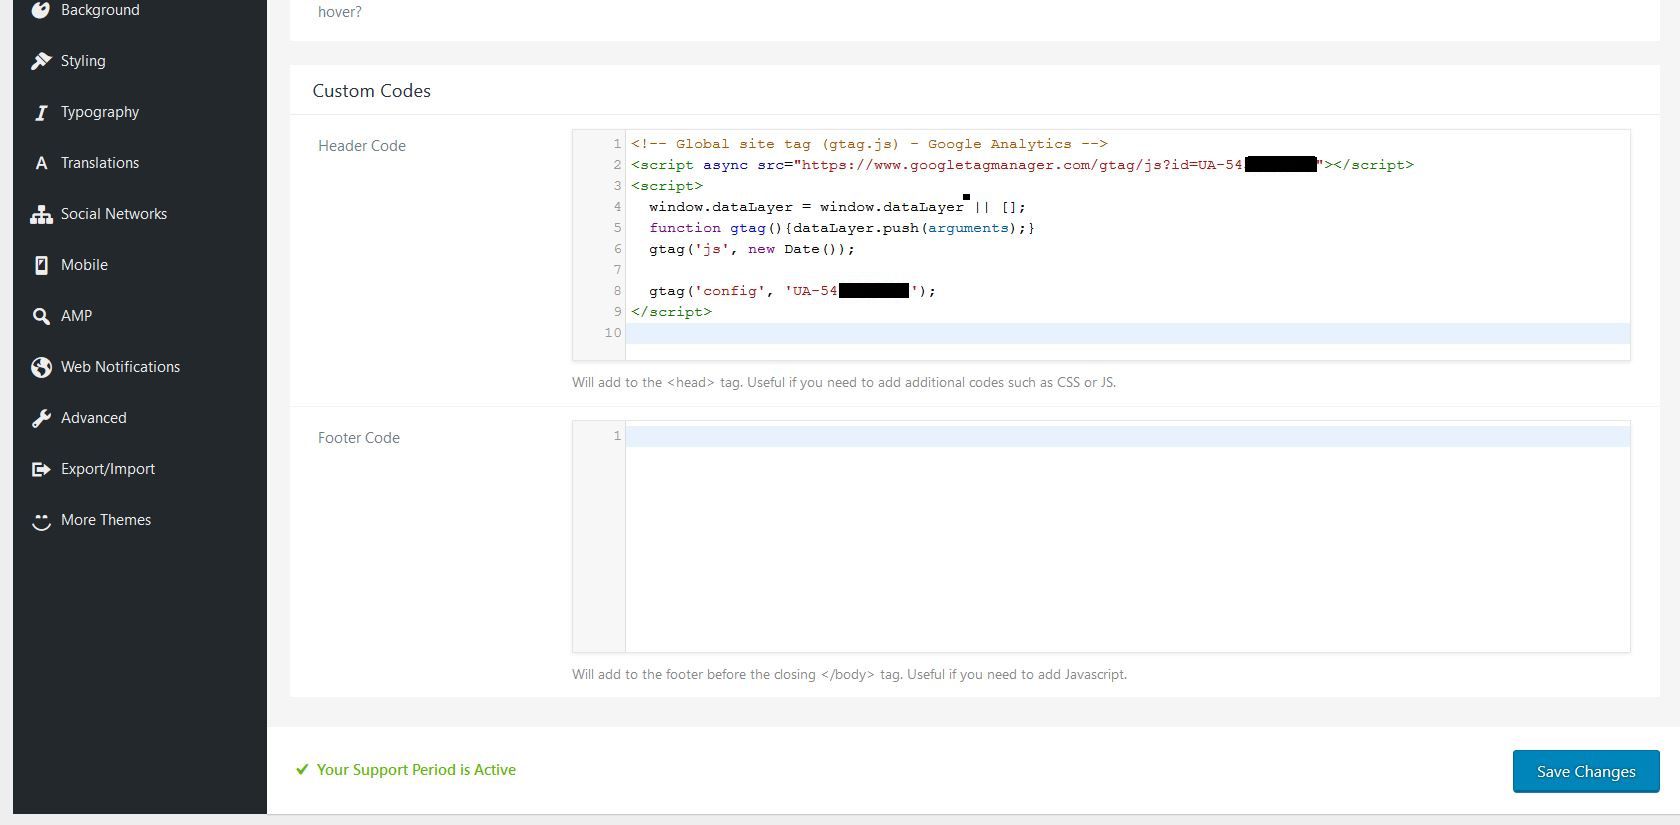This screenshot has width=1680, height=825.
Task: Open the Mobile settings label
Action: tap(84, 265)
